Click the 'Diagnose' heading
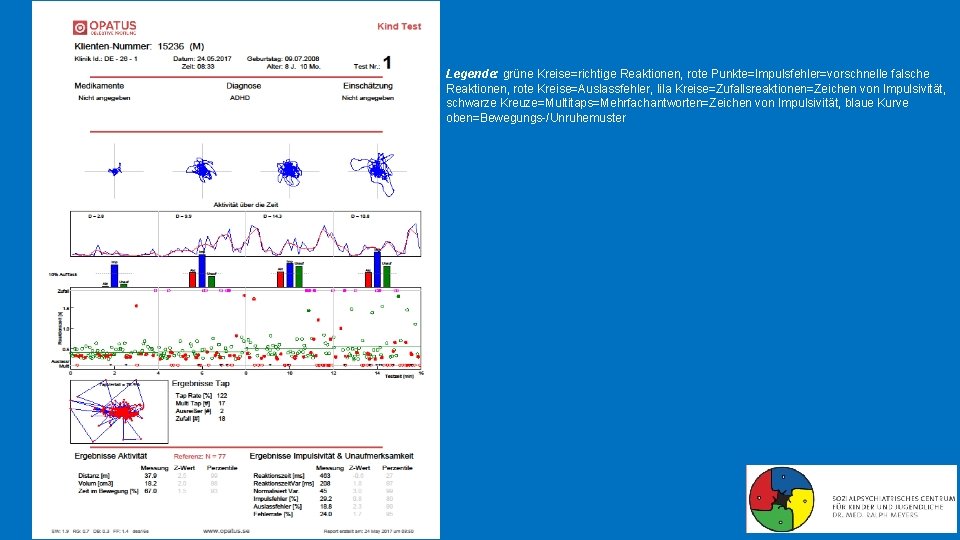960x540 pixels. [x=244, y=86]
